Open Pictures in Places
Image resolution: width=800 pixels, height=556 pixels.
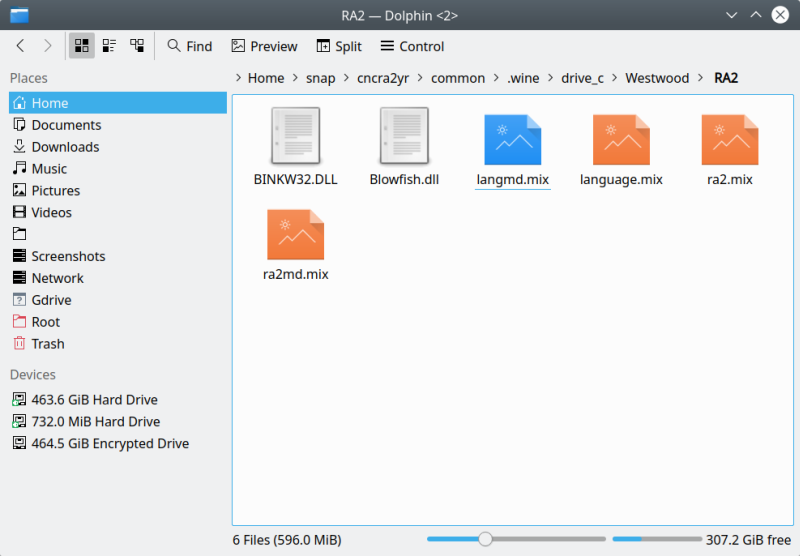[118, 191]
